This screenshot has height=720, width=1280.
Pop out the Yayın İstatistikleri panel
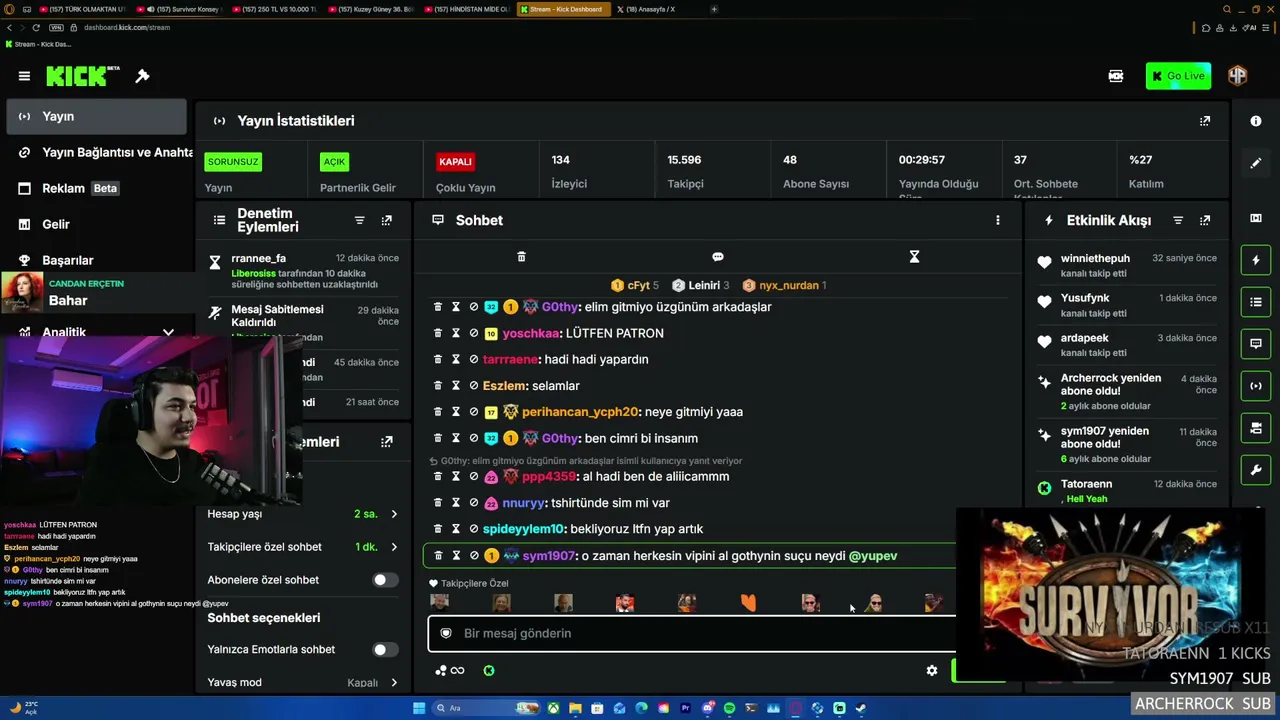(1205, 121)
